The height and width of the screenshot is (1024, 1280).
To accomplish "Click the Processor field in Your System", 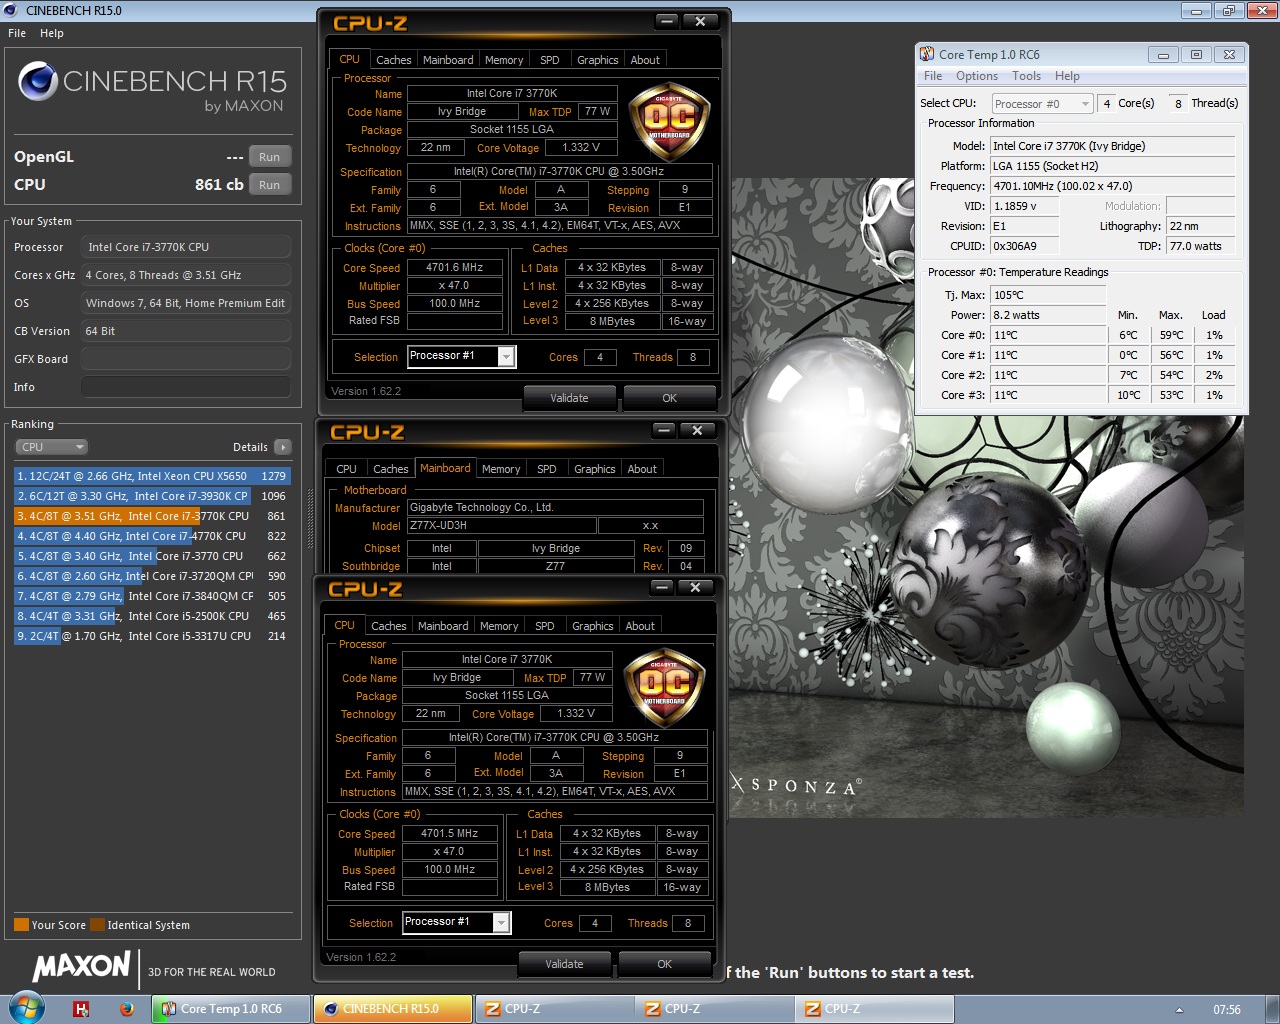I will pyautogui.click(x=186, y=247).
